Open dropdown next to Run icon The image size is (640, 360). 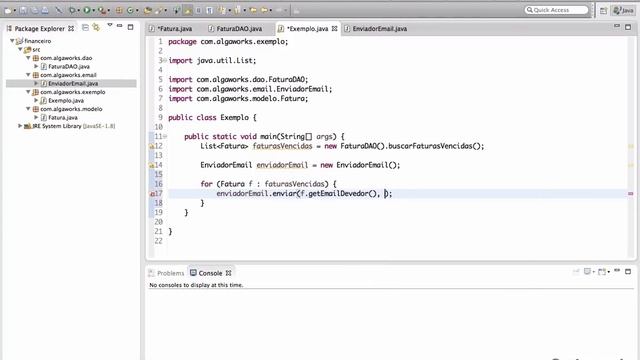pyautogui.click(x=93, y=11)
